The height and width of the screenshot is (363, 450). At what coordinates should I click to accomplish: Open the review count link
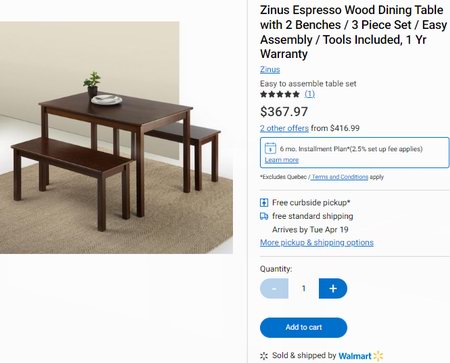tap(310, 94)
